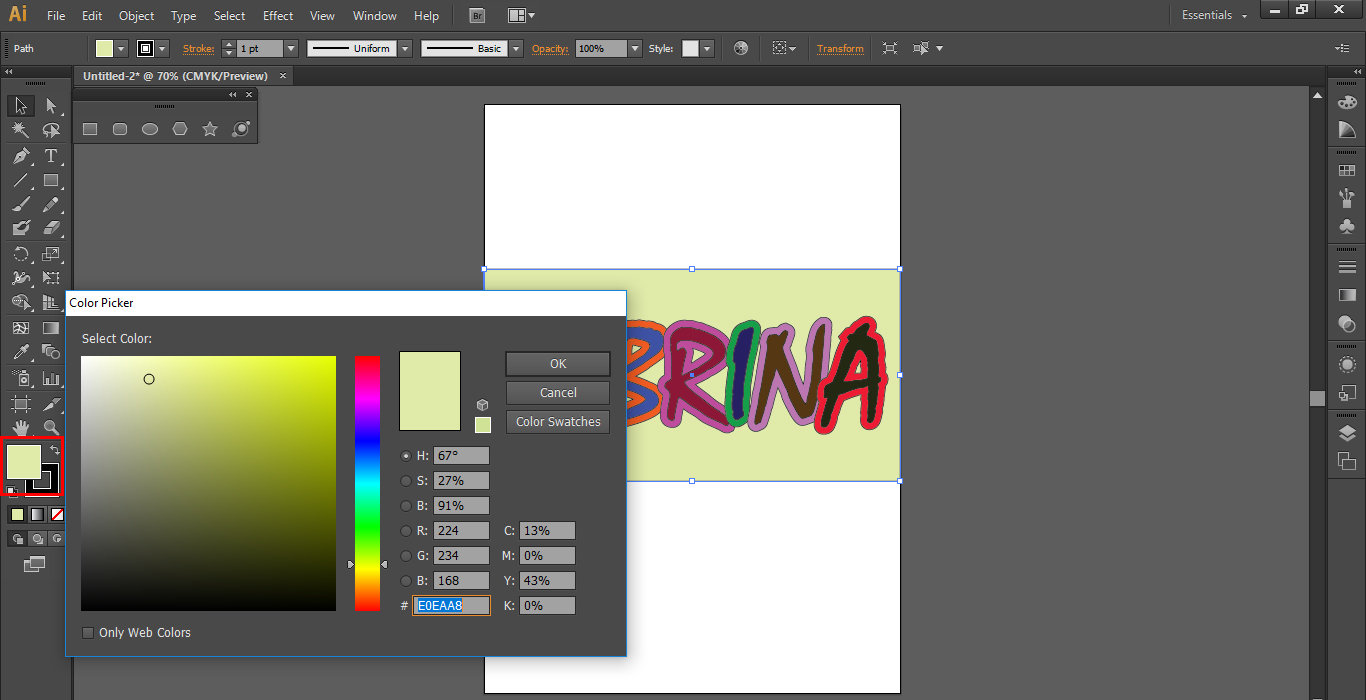1366x700 pixels.
Task: Select the Type tool
Action: [51, 156]
